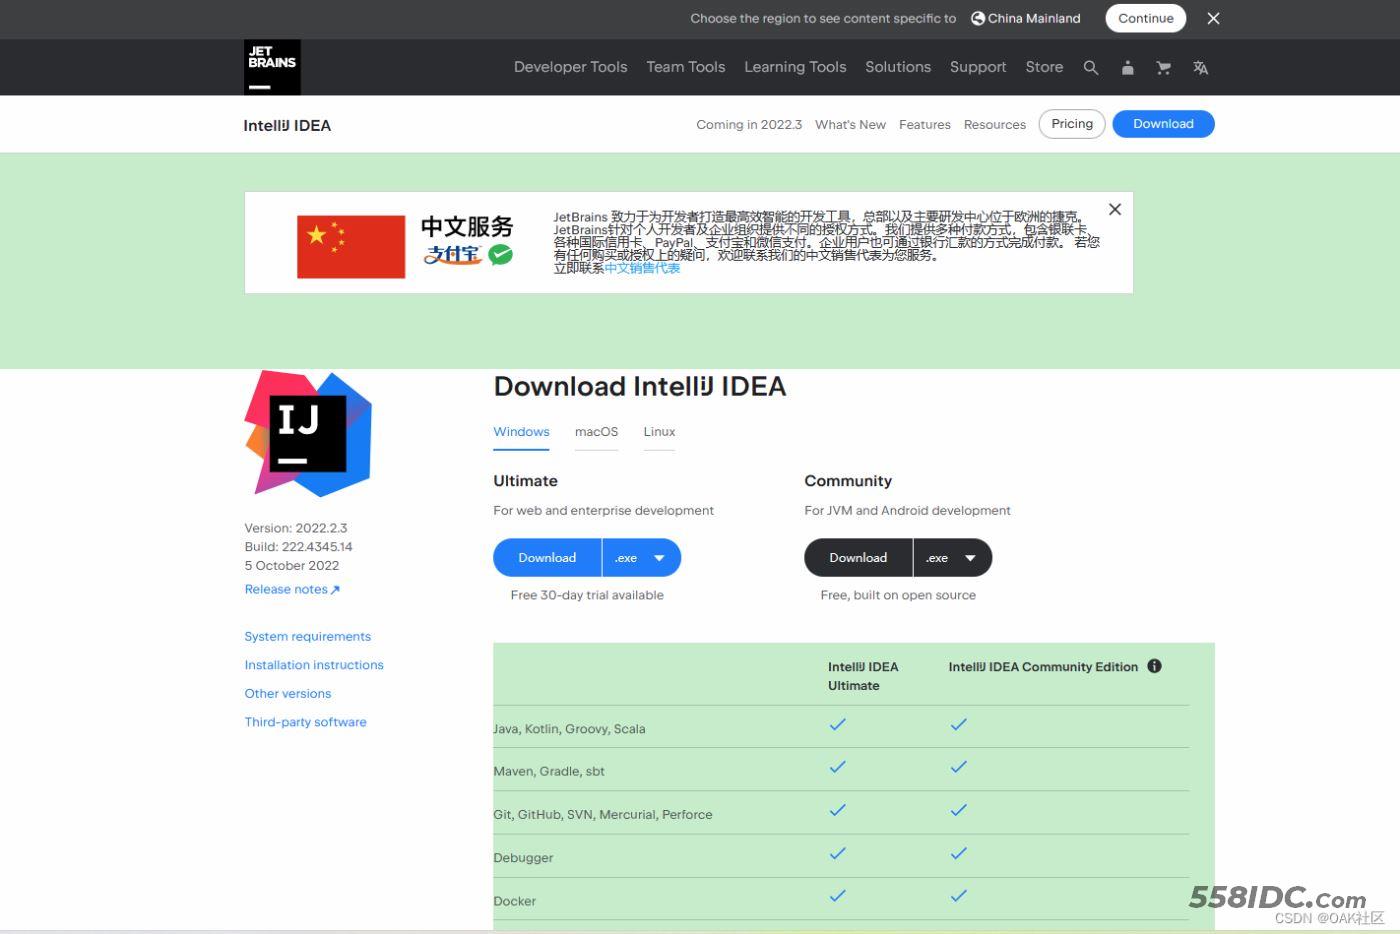Viewport: 1400px width, 934px height.
Task: Expand the Ultimate .exe format dropdown
Action: pos(642,558)
